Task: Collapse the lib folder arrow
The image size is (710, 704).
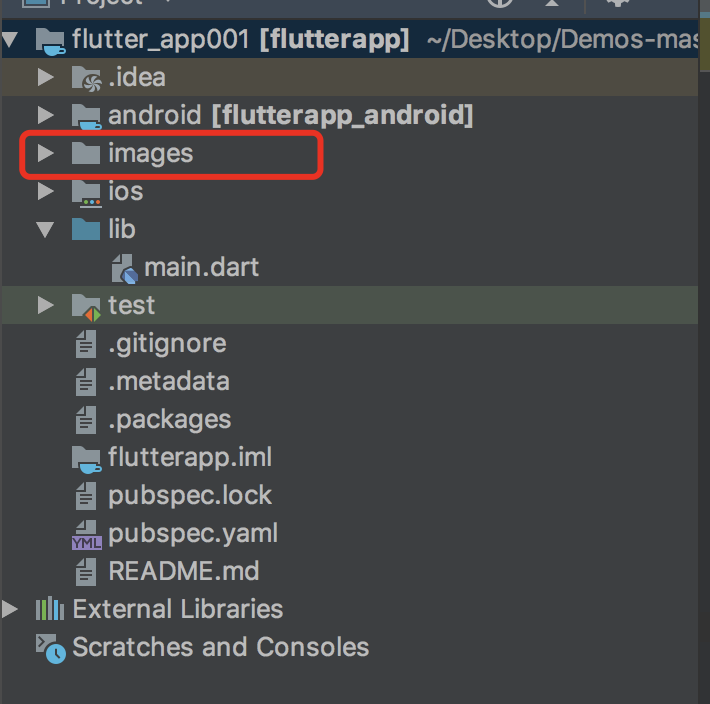Action: point(45,230)
